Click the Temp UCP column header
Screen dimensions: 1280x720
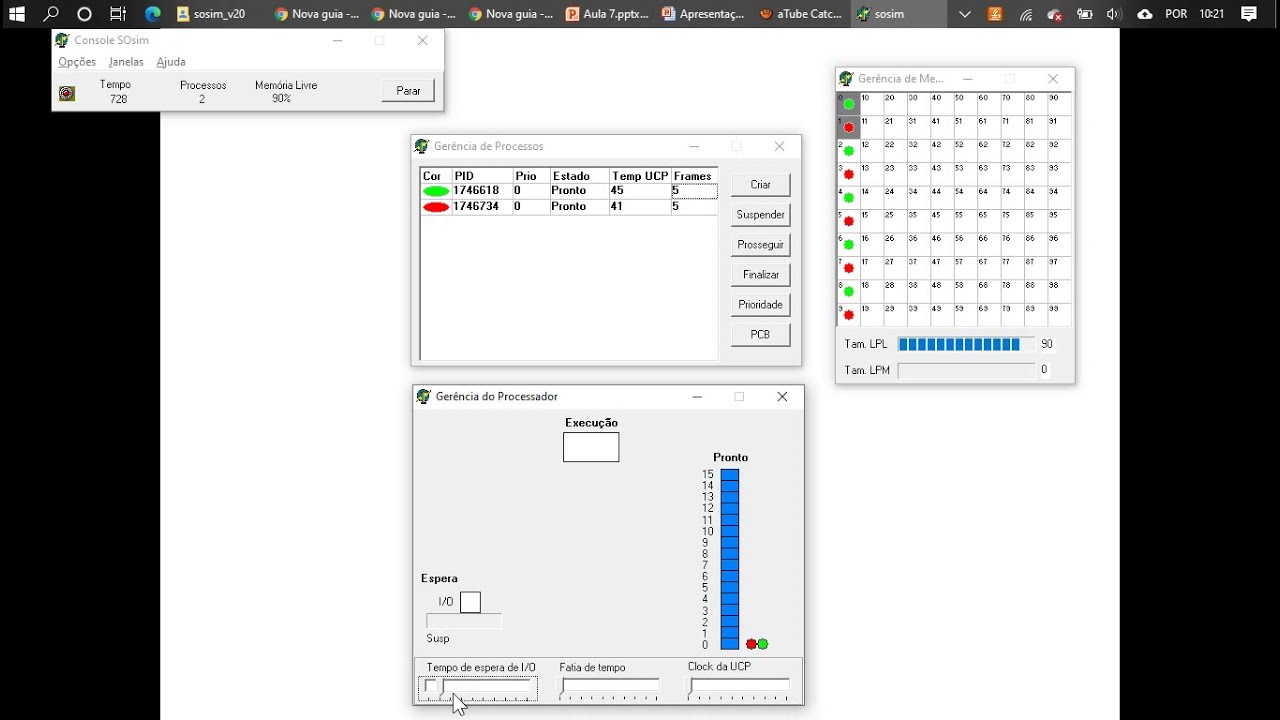(640, 176)
